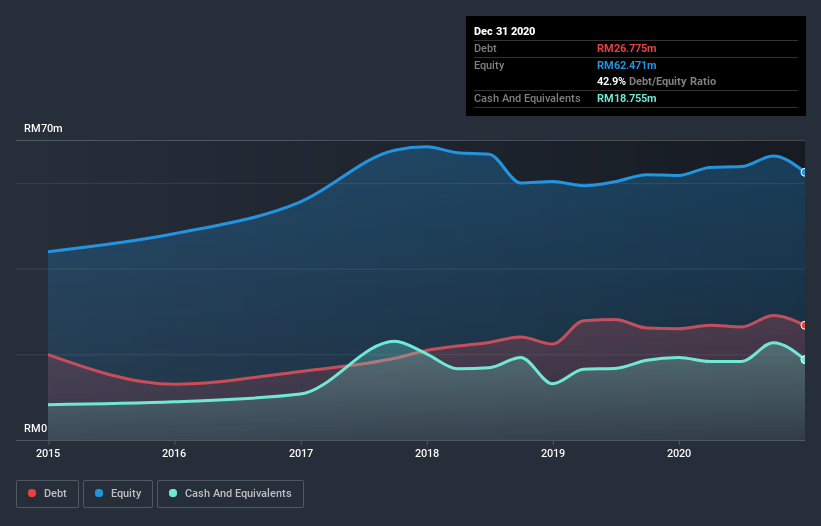Toggle the Equity series legend button
The image size is (821, 526).
pos(118,494)
